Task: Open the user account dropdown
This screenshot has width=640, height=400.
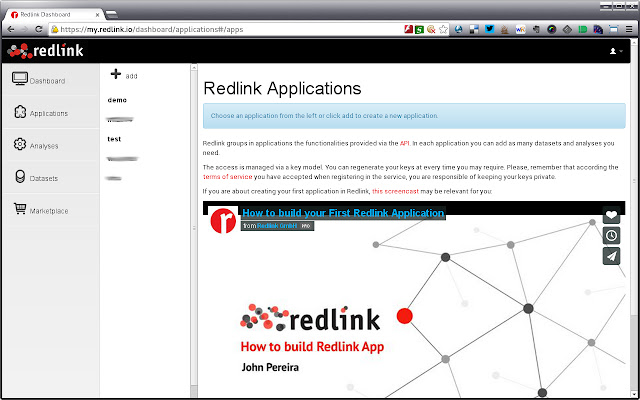Action: tap(616, 51)
